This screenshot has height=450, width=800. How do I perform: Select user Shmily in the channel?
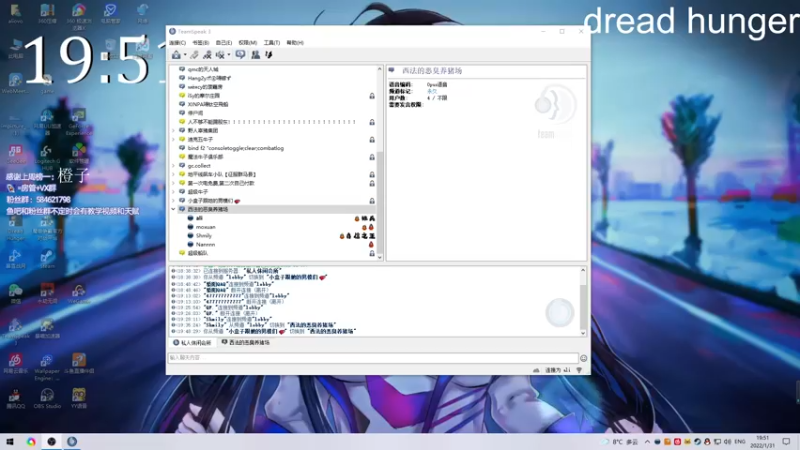tap(204, 236)
